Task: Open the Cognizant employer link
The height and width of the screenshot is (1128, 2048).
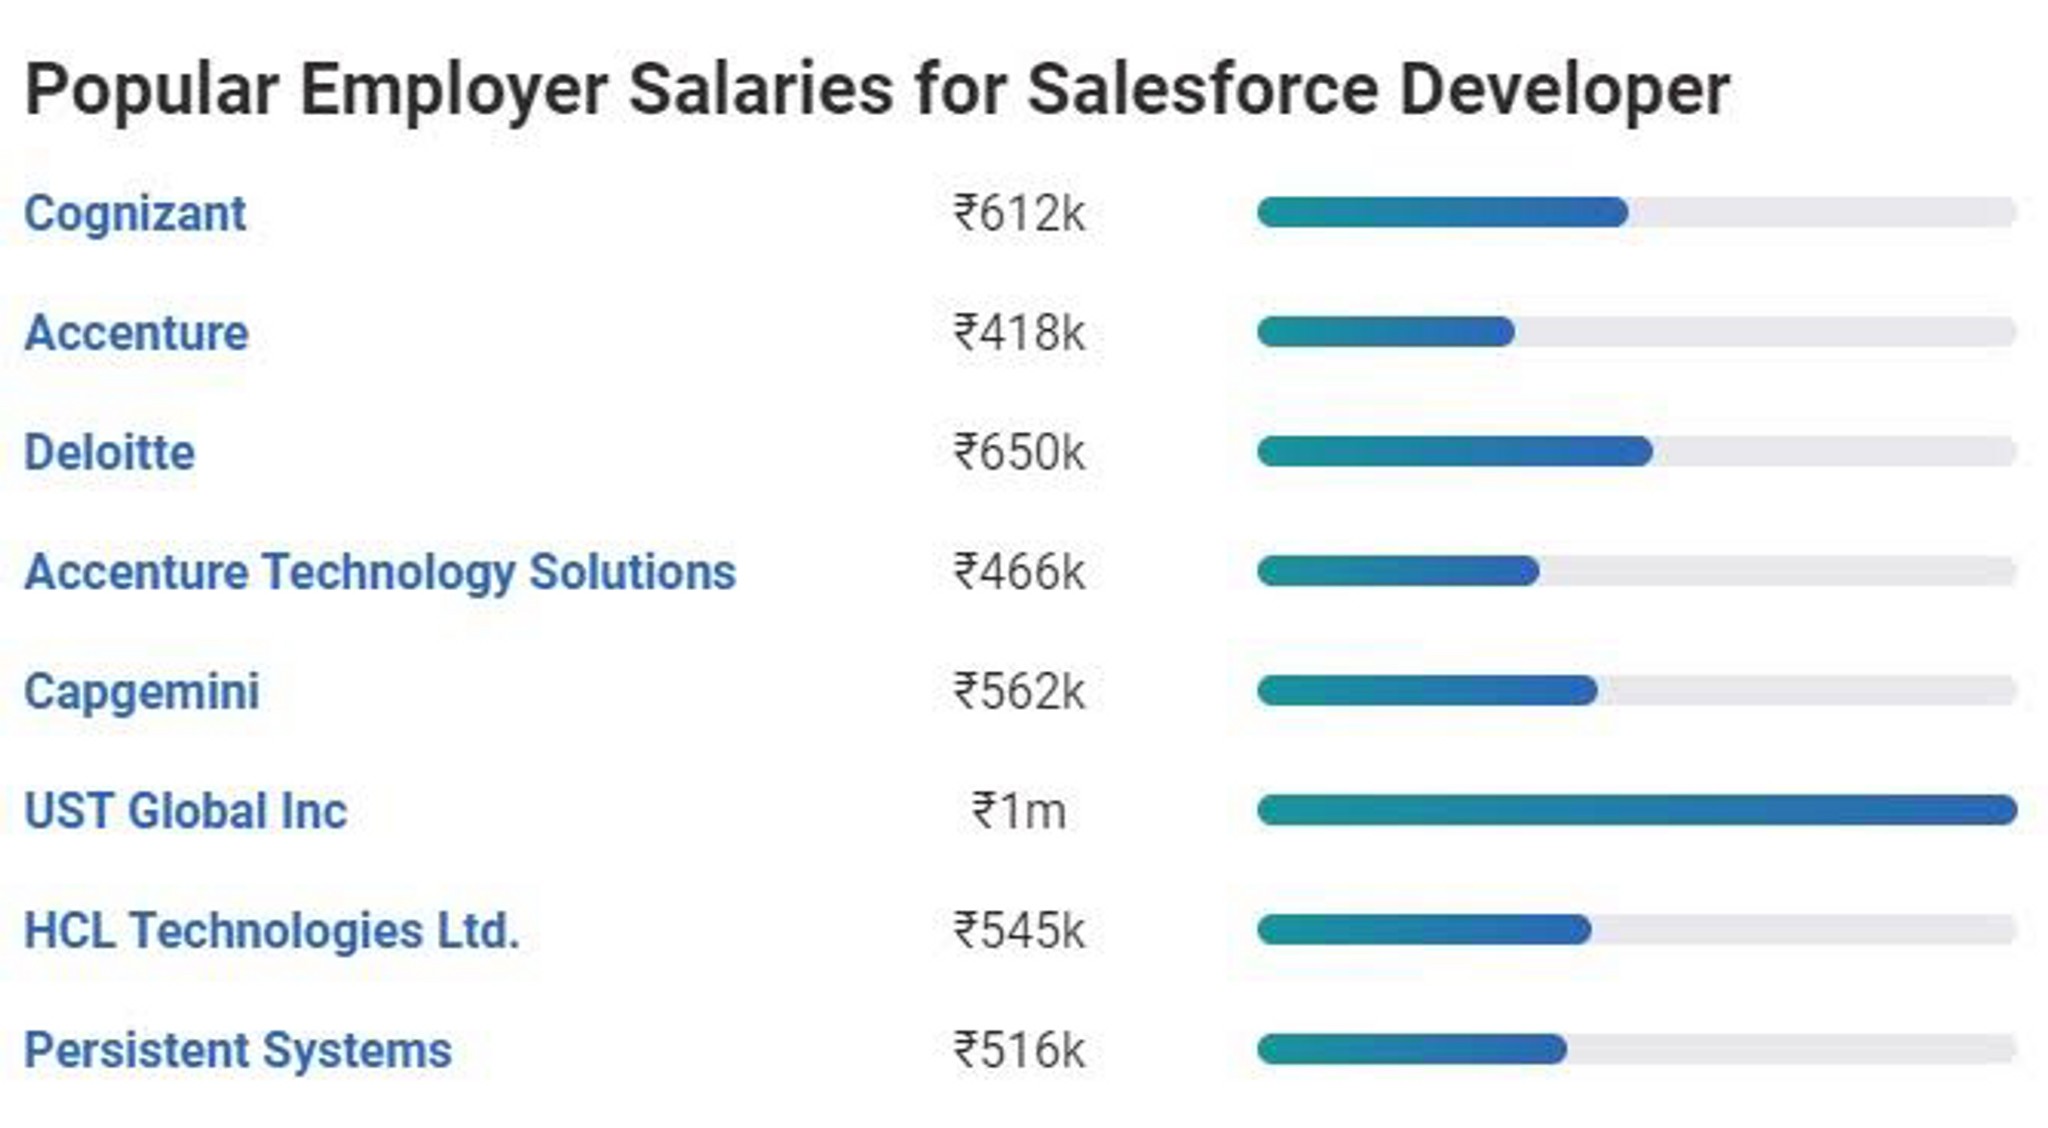Action: (135, 213)
